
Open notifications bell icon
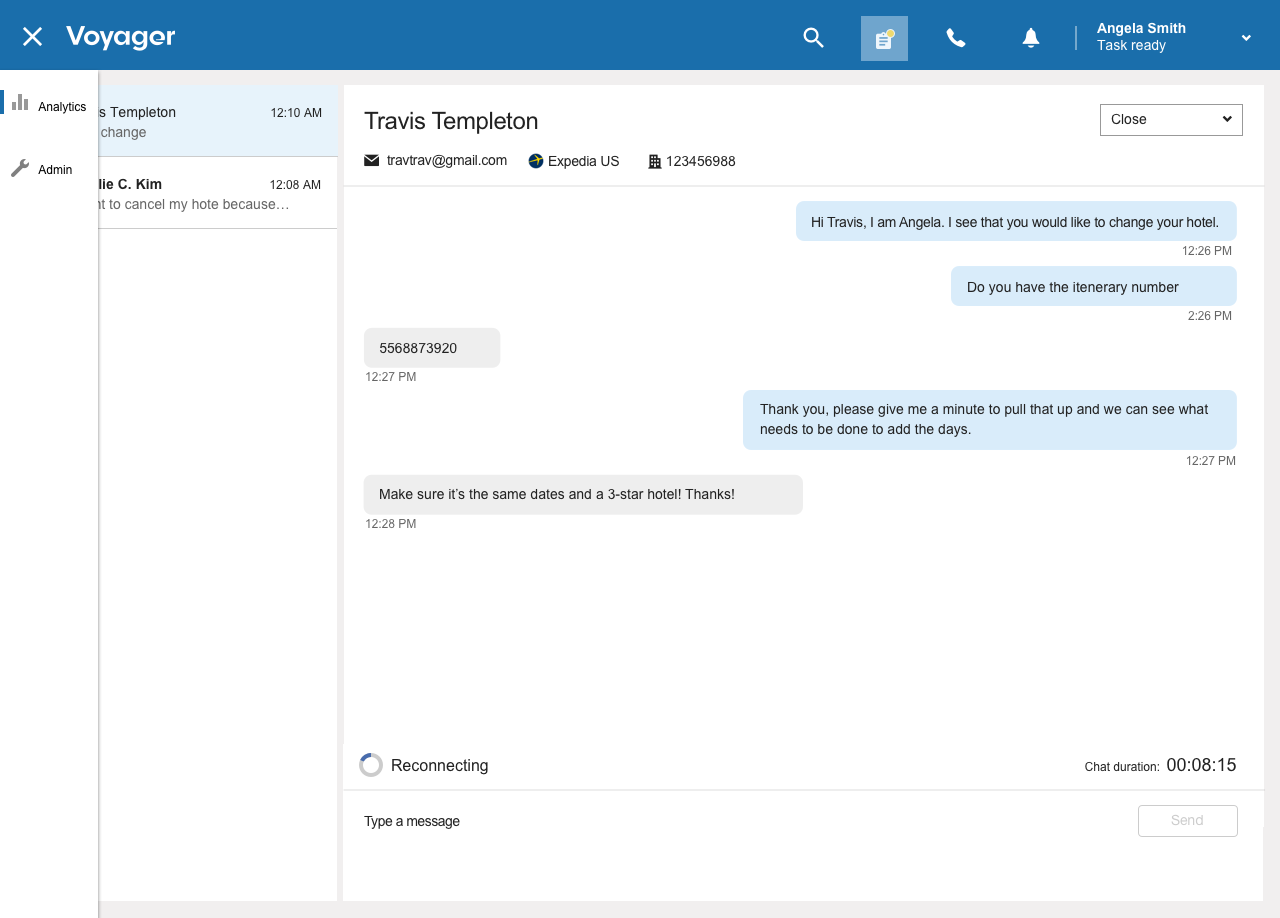[1030, 38]
